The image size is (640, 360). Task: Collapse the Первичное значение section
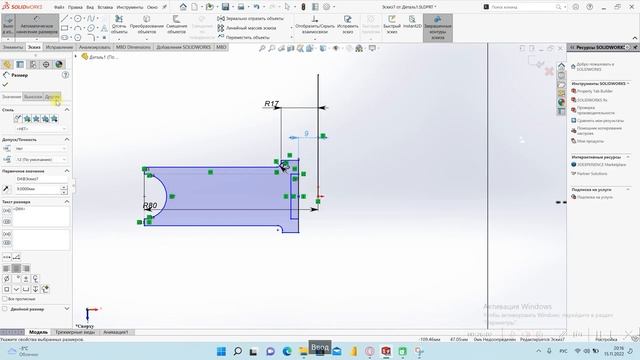pyautogui.click(x=67, y=171)
